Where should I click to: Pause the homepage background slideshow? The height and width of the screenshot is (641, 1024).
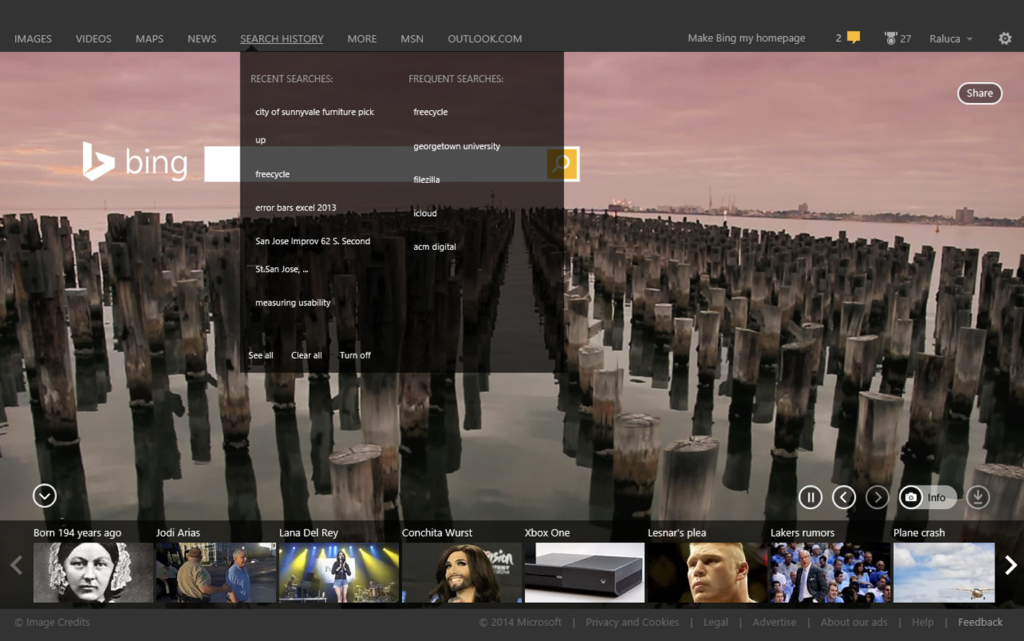(810, 497)
